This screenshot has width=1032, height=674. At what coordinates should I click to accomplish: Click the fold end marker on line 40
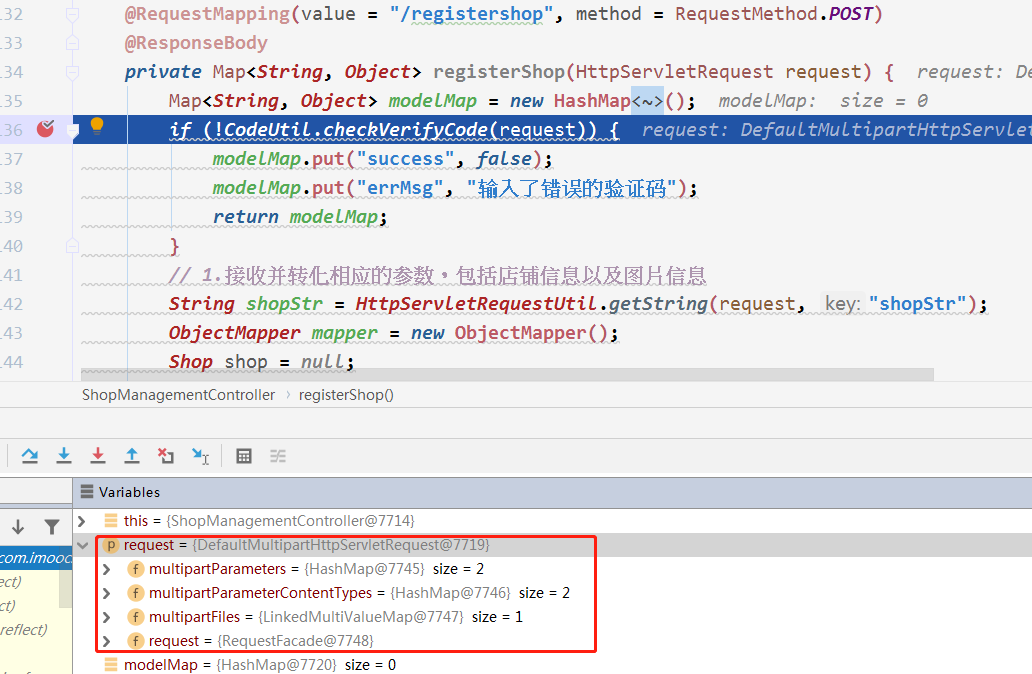[72, 246]
